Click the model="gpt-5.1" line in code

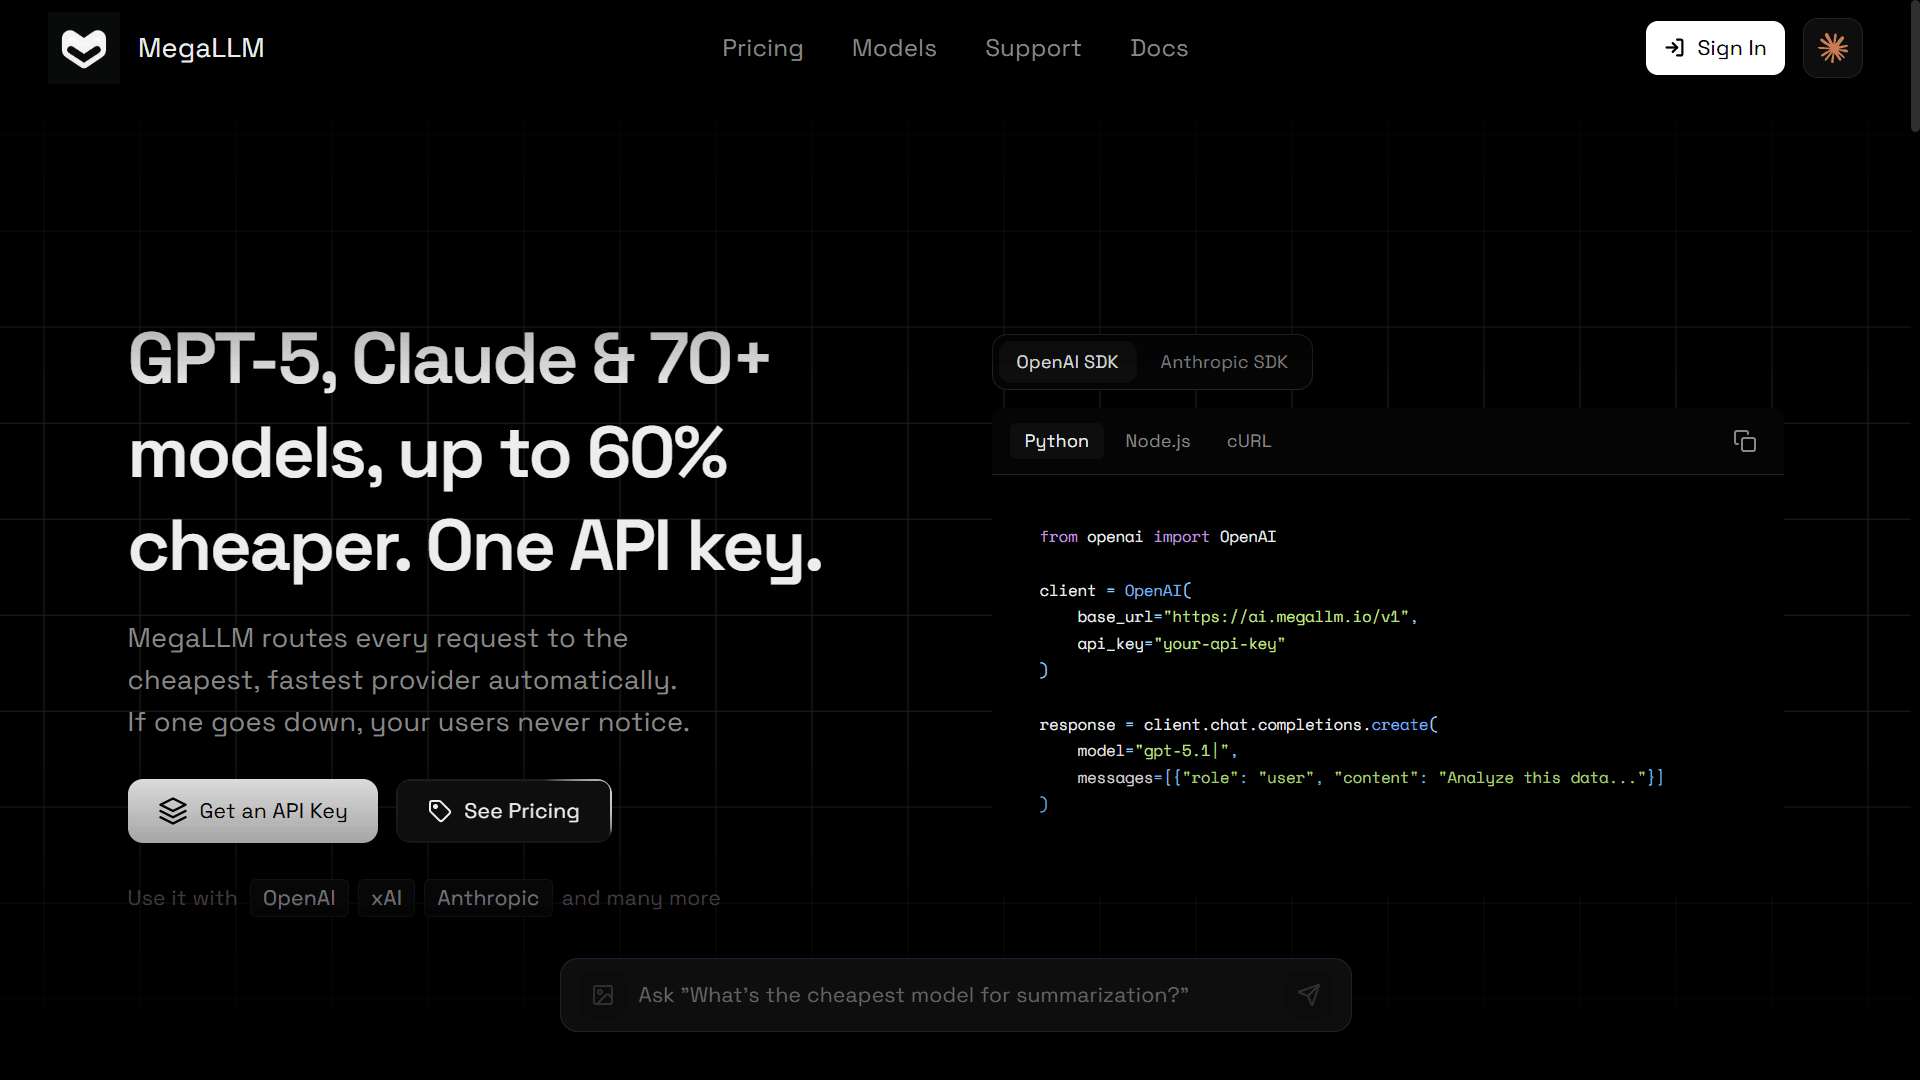(x=1157, y=751)
